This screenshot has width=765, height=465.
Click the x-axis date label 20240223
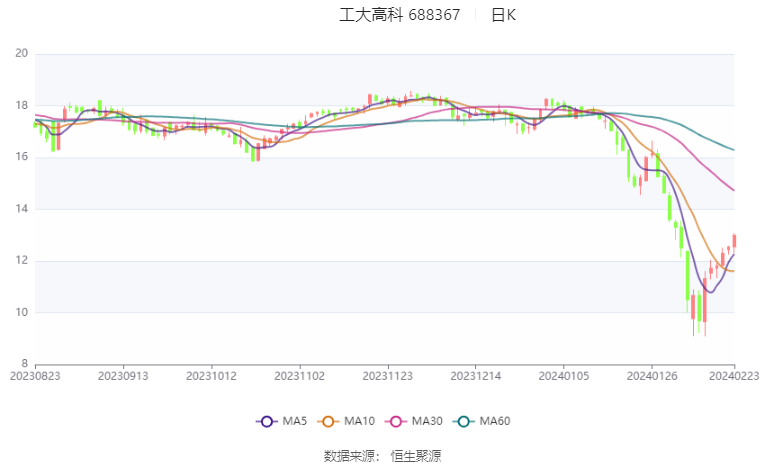(734, 376)
